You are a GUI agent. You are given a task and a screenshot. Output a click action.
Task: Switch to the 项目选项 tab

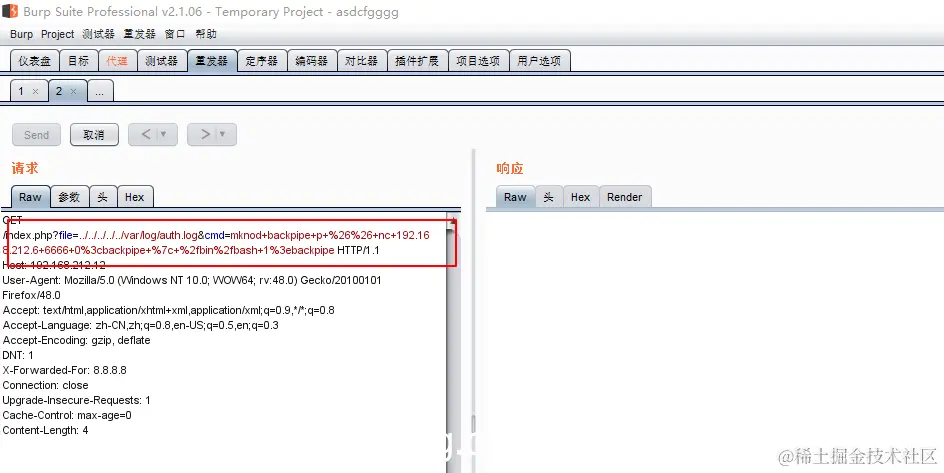tap(478, 61)
